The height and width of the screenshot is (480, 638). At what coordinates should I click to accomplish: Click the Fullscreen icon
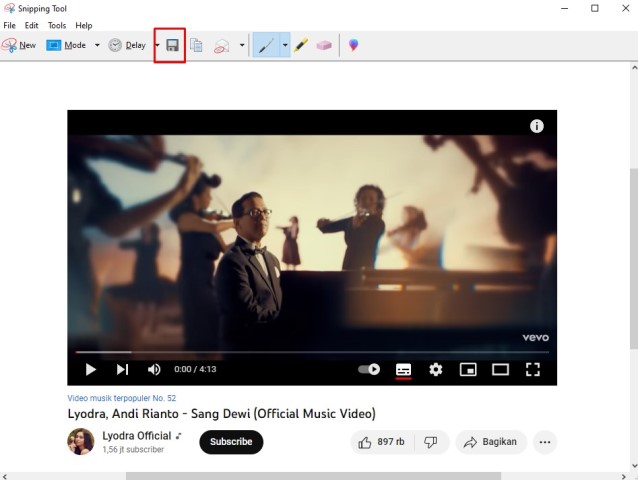pos(533,369)
